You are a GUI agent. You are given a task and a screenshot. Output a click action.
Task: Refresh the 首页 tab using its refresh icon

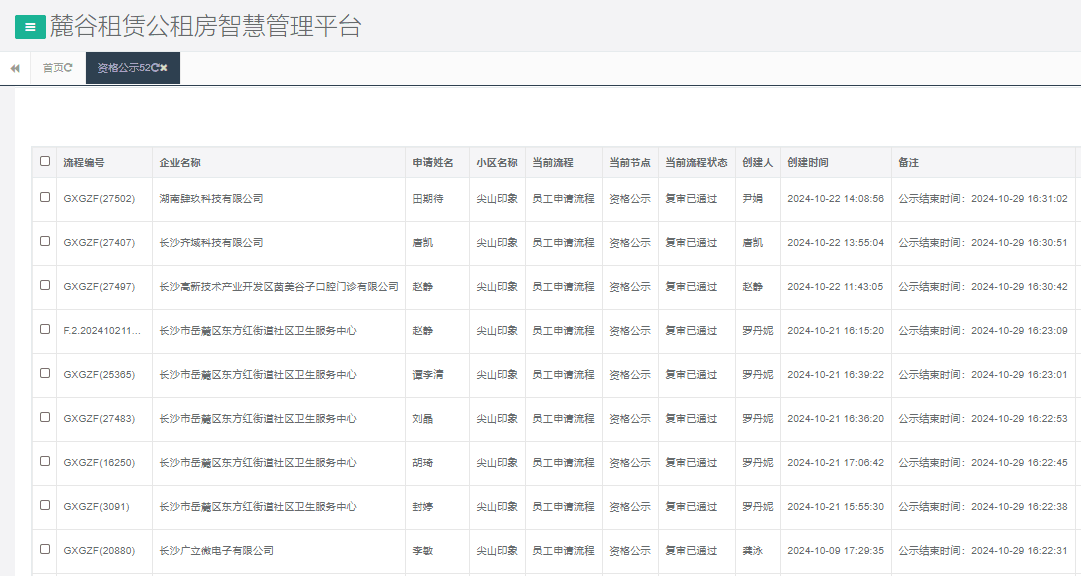(69, 68)
